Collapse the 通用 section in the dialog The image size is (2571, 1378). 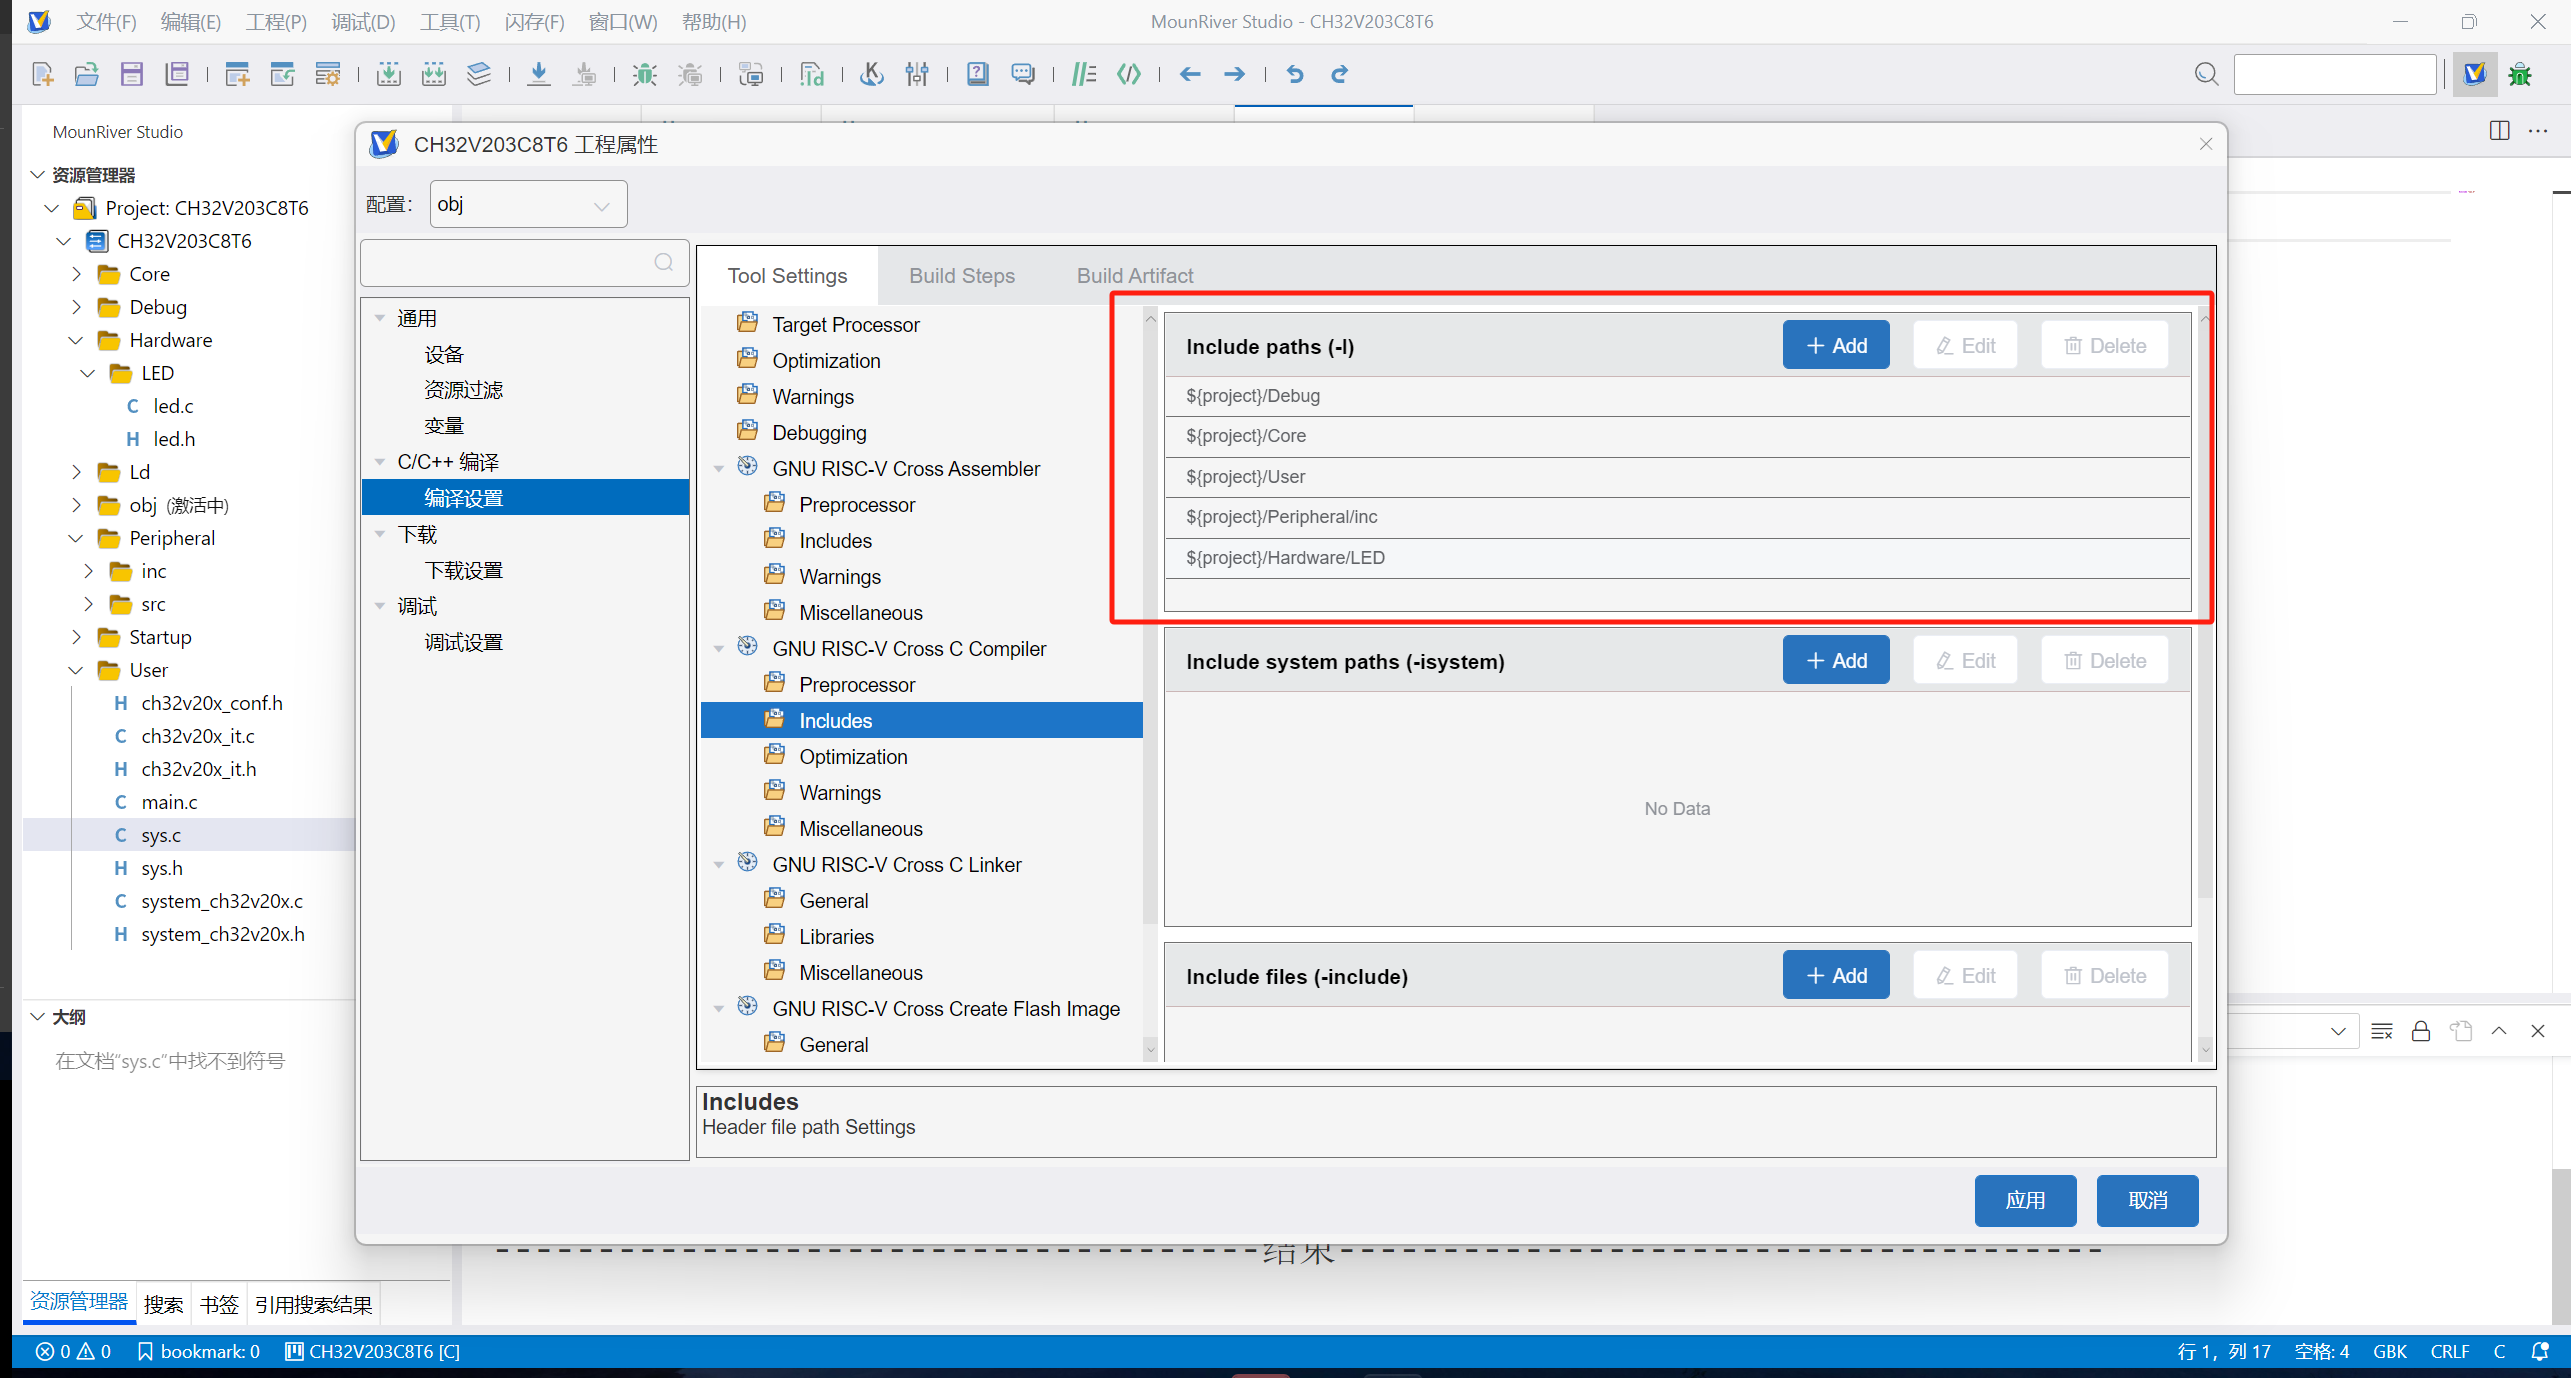(x=380, y=318)
